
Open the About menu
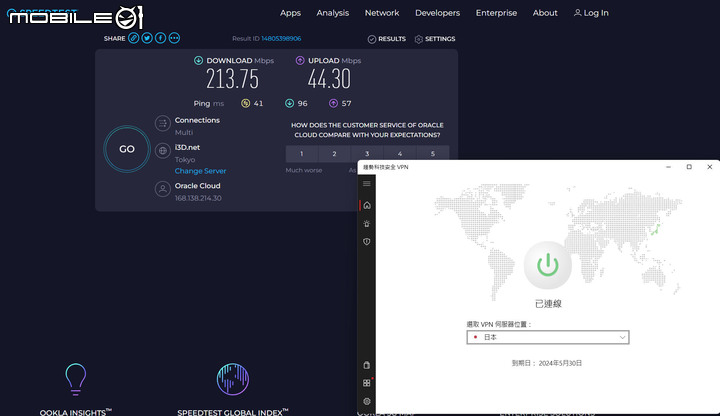click(x=545, y=13)
